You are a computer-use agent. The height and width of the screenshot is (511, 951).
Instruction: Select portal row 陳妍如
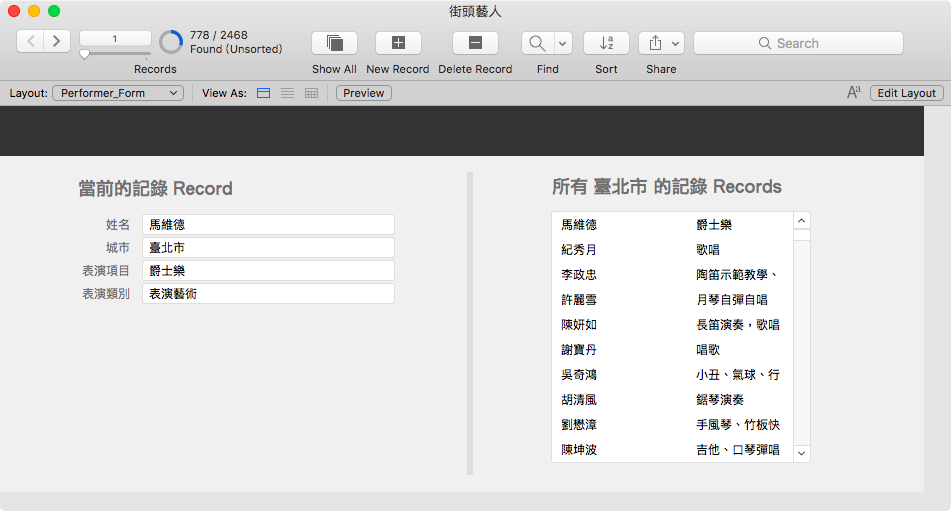tap(673, 324)
